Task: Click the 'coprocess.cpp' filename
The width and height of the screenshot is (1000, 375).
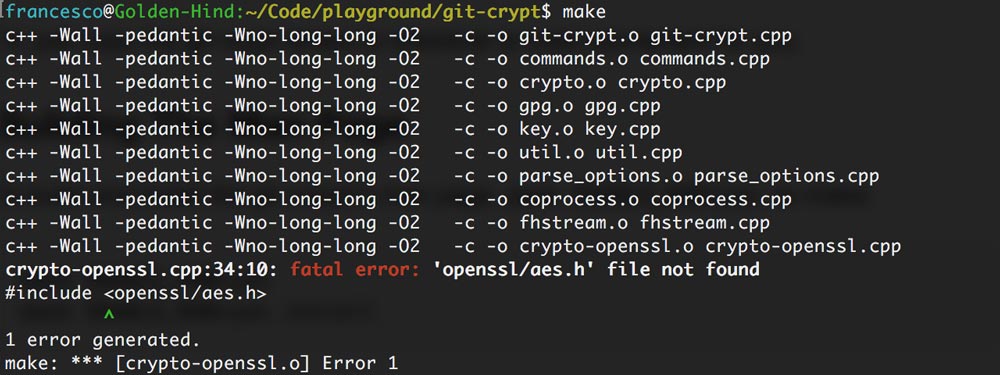Action: [721, 200]
